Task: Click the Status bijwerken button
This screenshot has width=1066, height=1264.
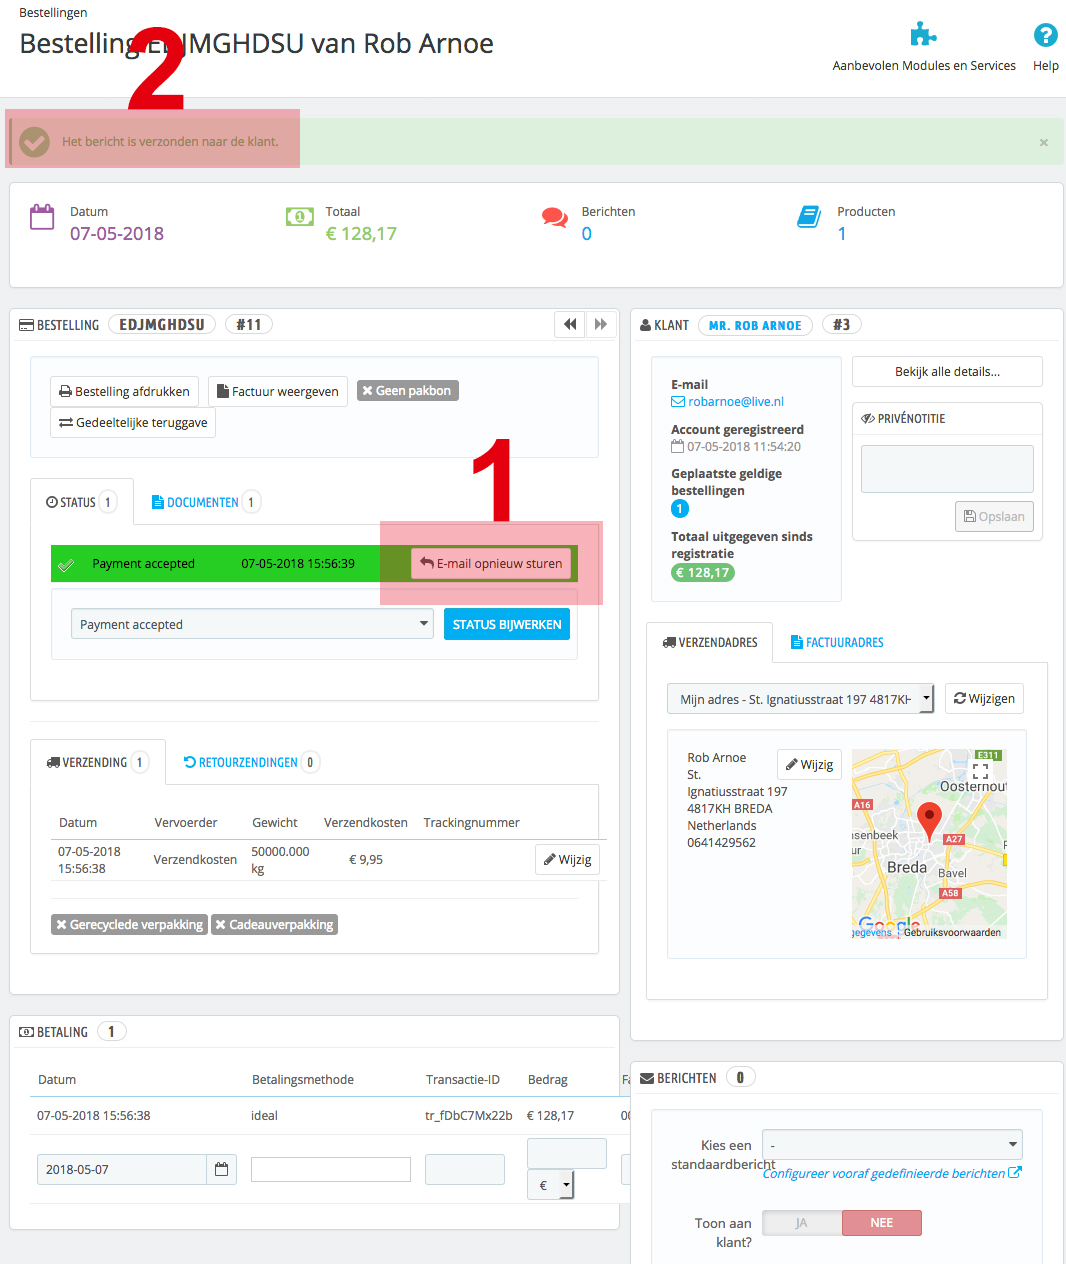Action: point(507,624)
